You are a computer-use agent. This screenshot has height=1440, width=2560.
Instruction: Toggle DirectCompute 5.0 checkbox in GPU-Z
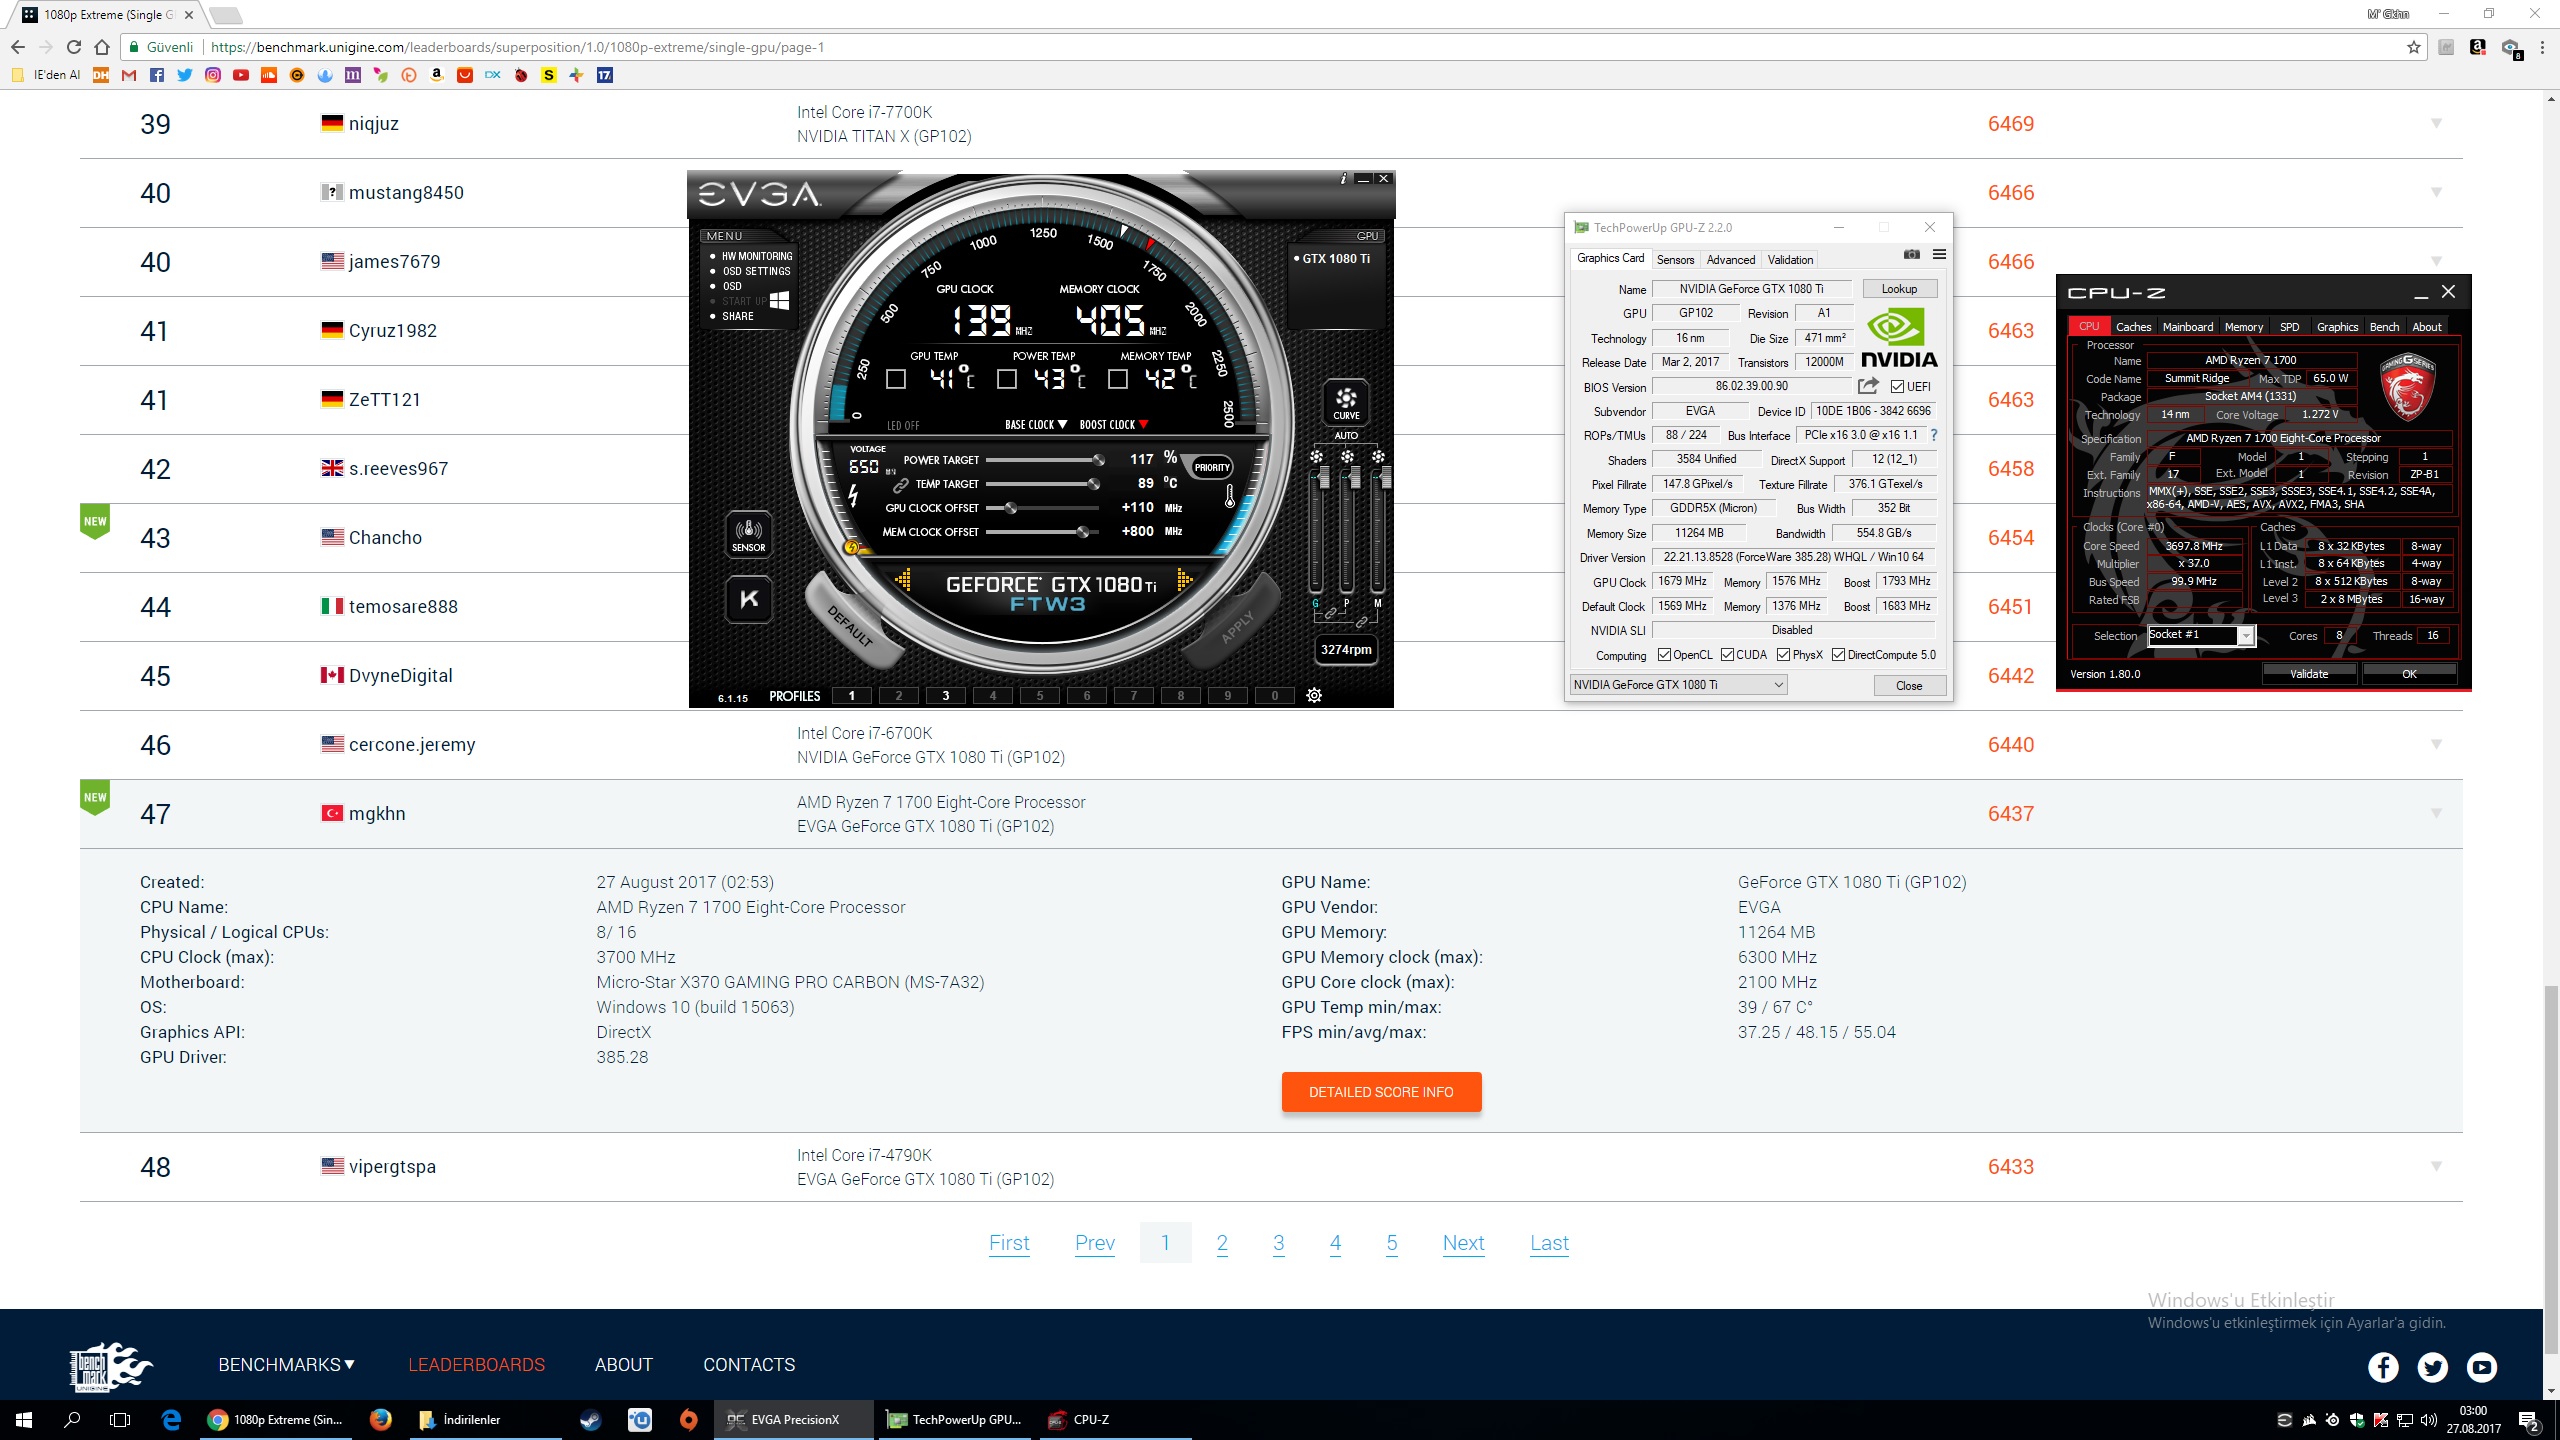1838,655
